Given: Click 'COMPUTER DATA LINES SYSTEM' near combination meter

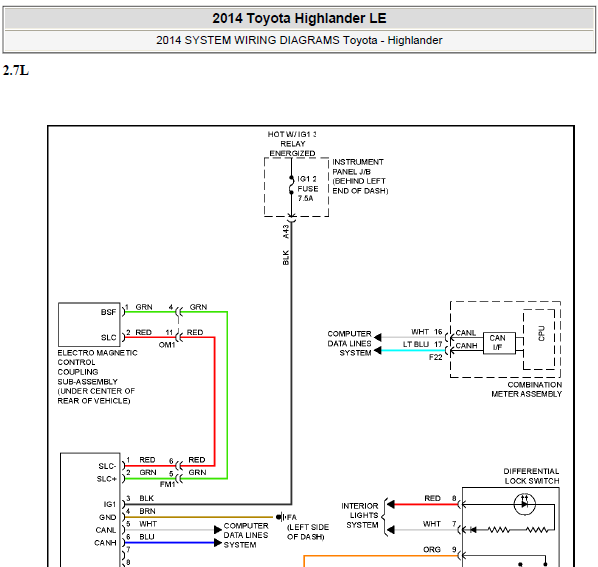Looking at the screenshot, I should pyautogui.click(x=349, y=343).
